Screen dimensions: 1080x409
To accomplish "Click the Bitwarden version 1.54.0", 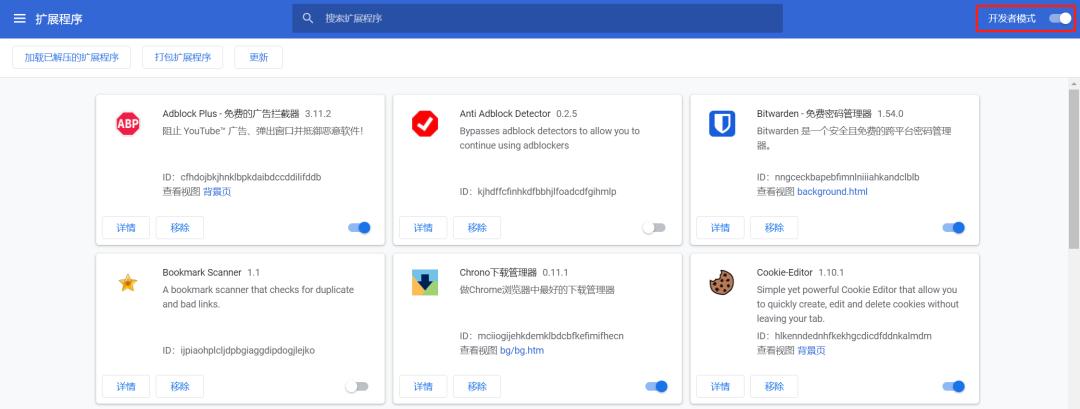I will pyautogui.click(x=890, y=114).
